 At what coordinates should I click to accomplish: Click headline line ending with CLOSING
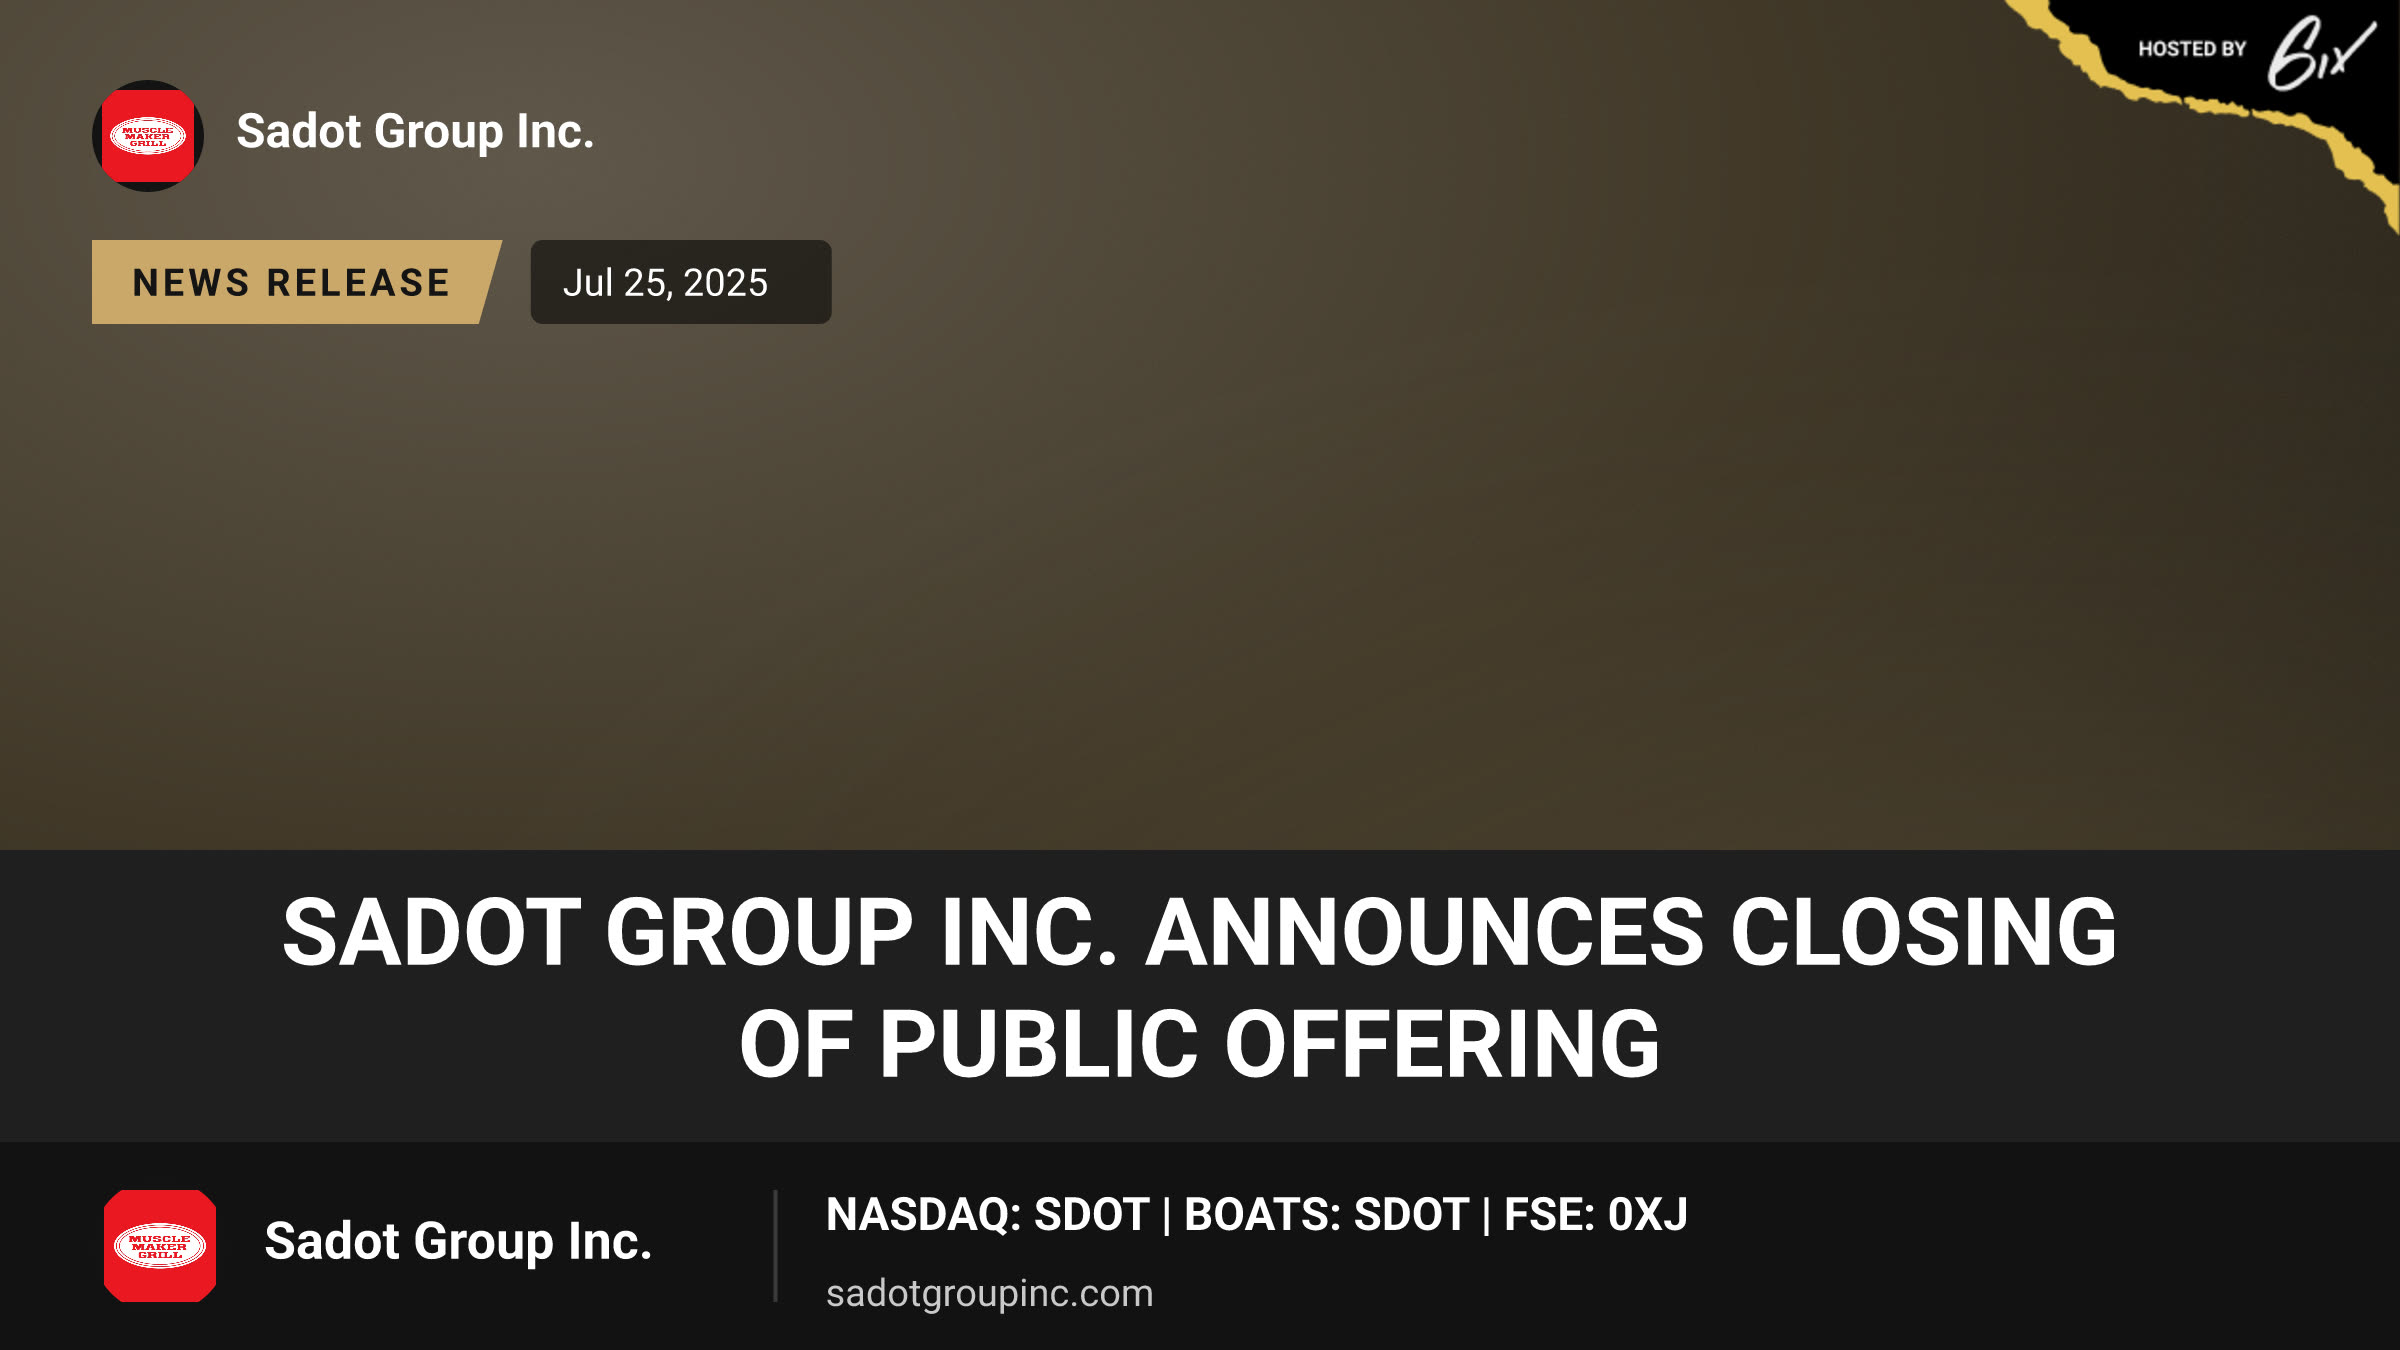click(1199, 932)
